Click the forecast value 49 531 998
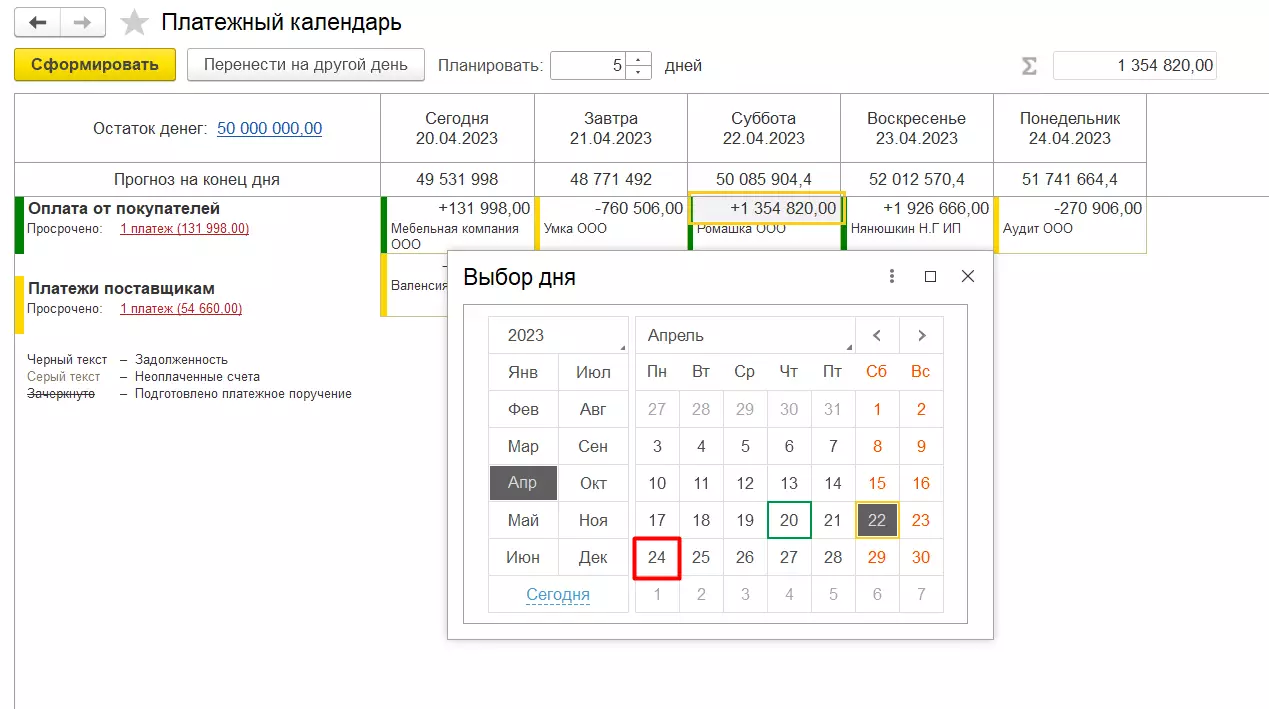 457,180
